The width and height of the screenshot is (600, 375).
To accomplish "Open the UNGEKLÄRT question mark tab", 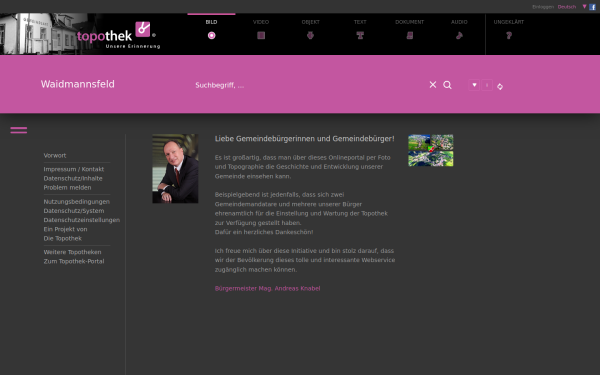I will tap(509, 36).
